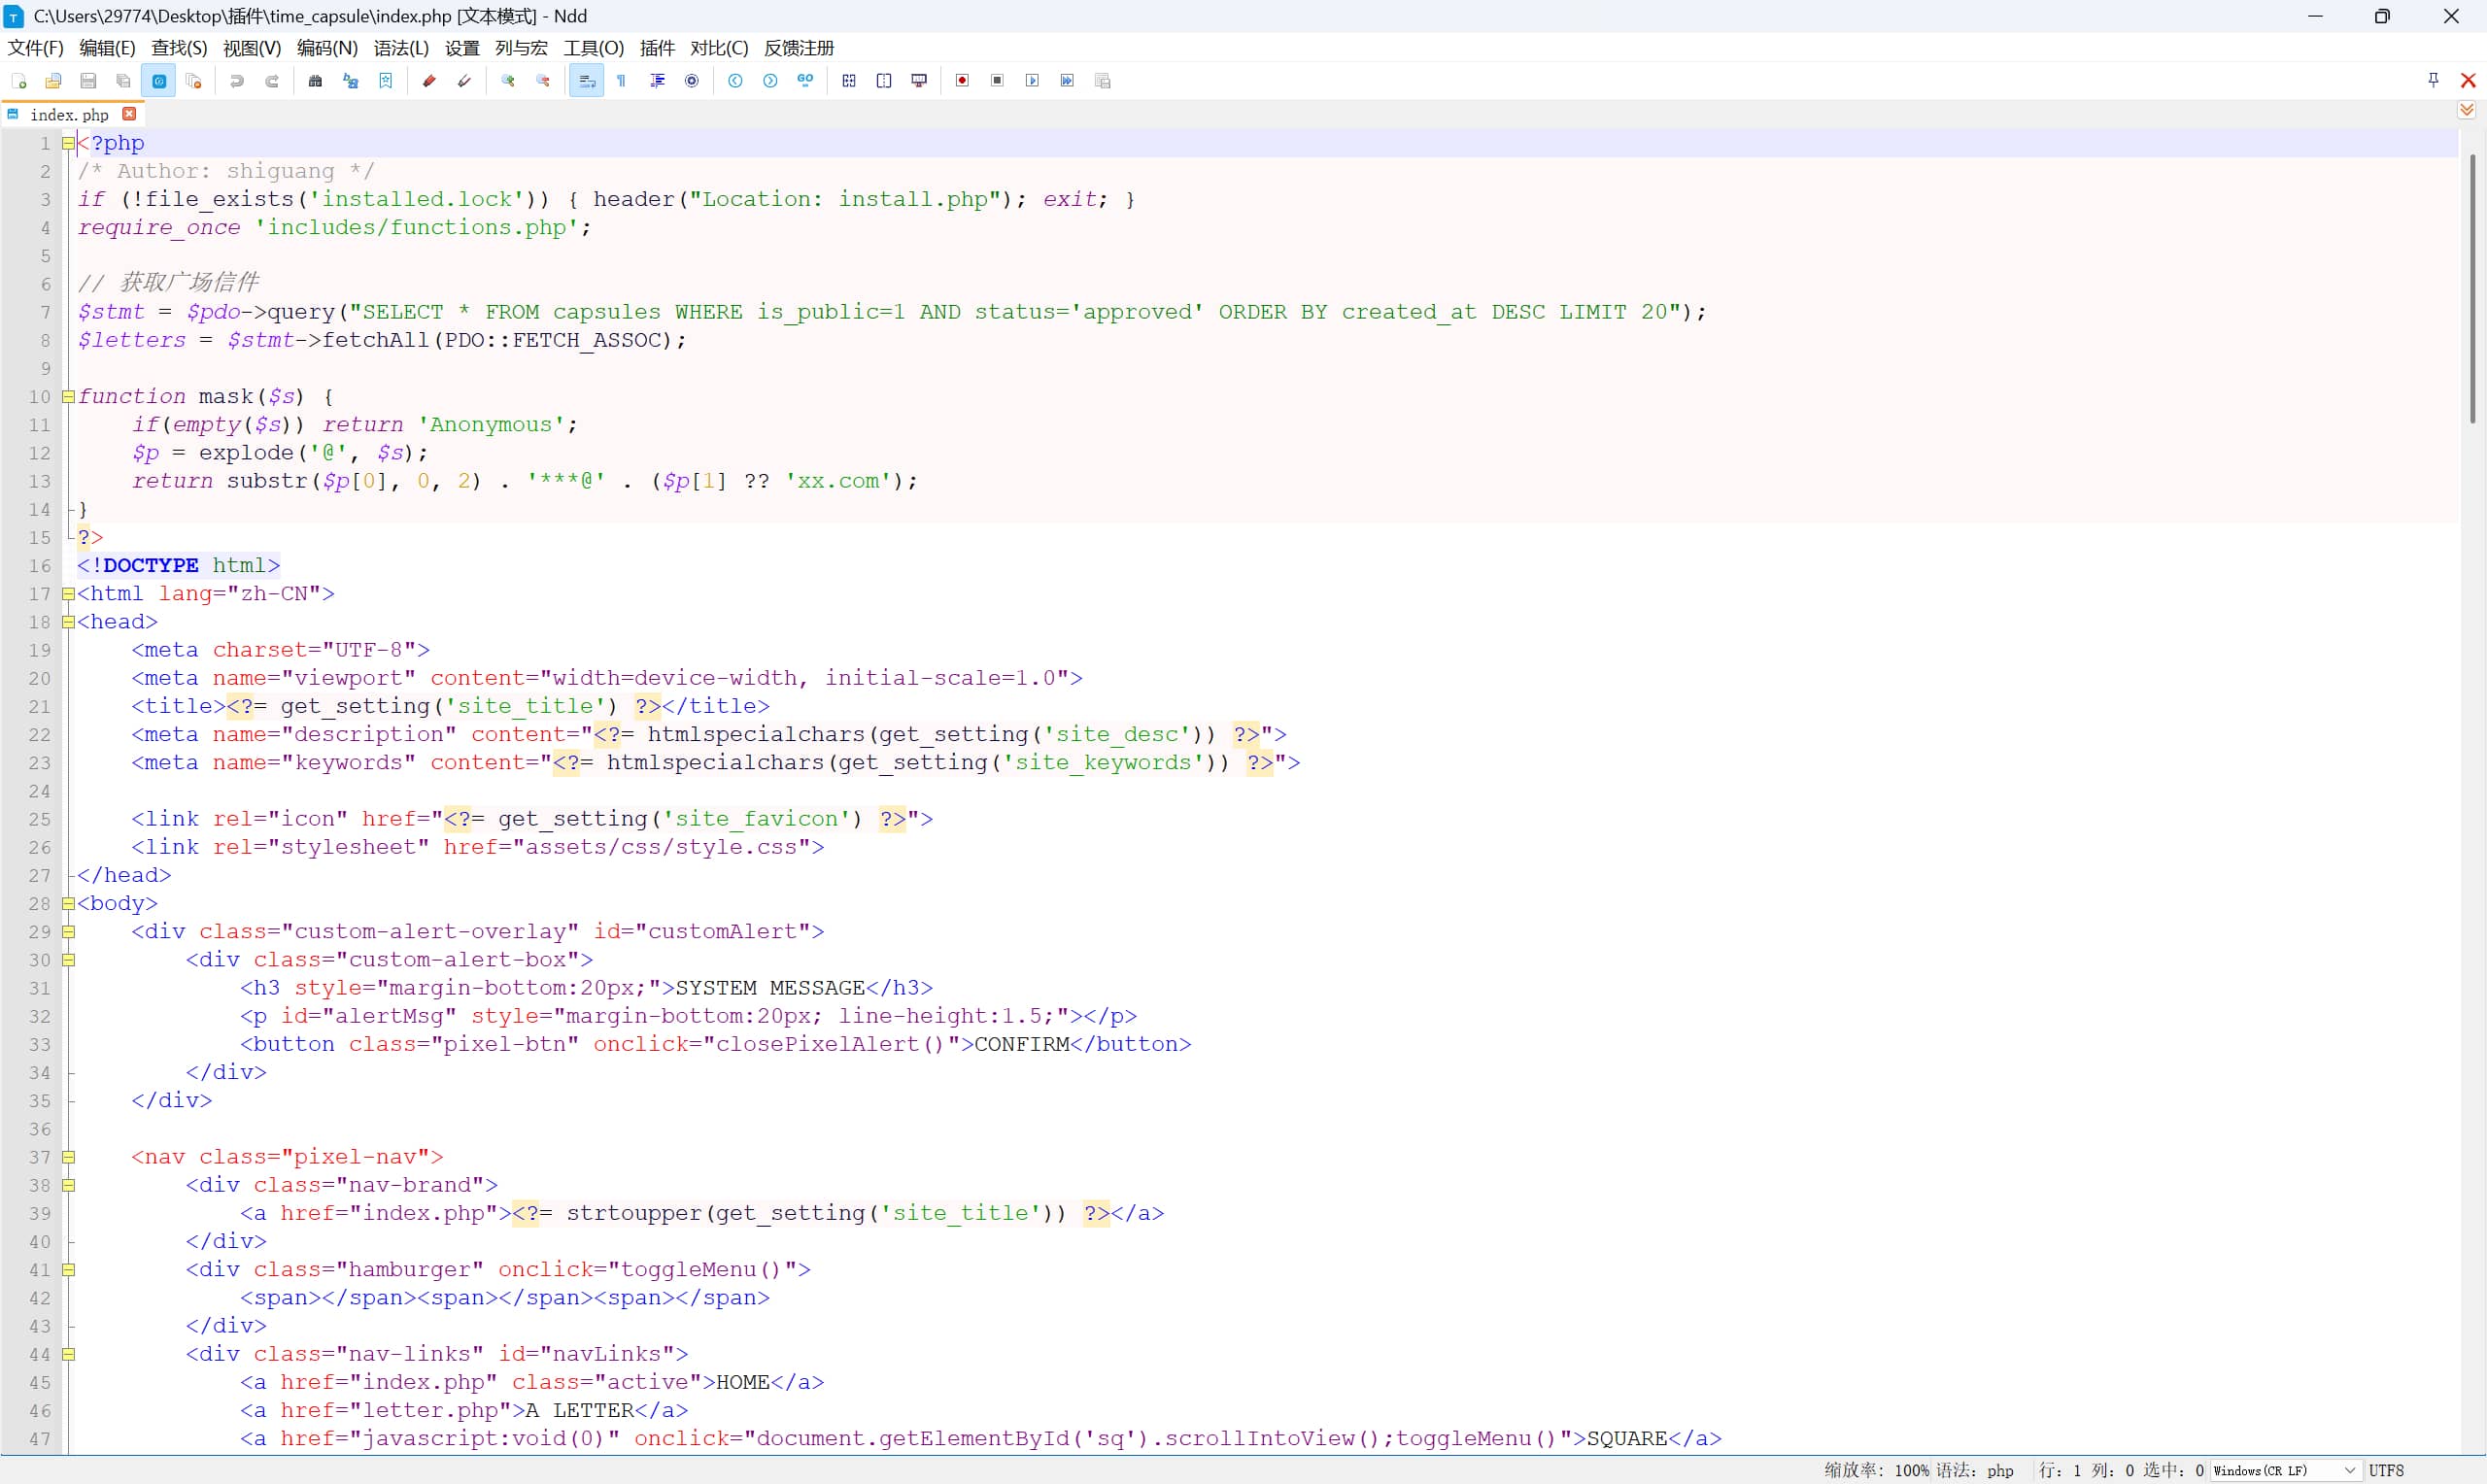Screen dimensions: 2487x1484
Task: Open the 语法(L) menu
Action: (401, 48)
